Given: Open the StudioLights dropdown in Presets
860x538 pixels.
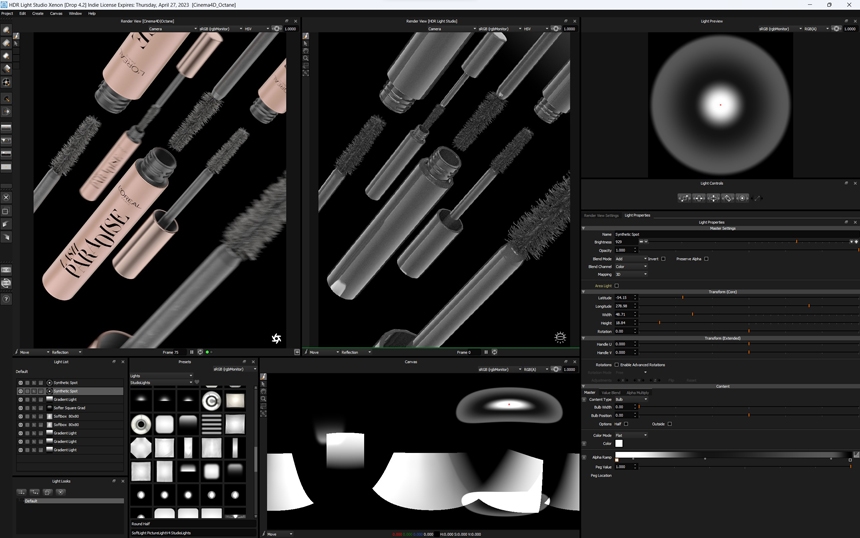Looking at the screenshot, I should 161,382.
